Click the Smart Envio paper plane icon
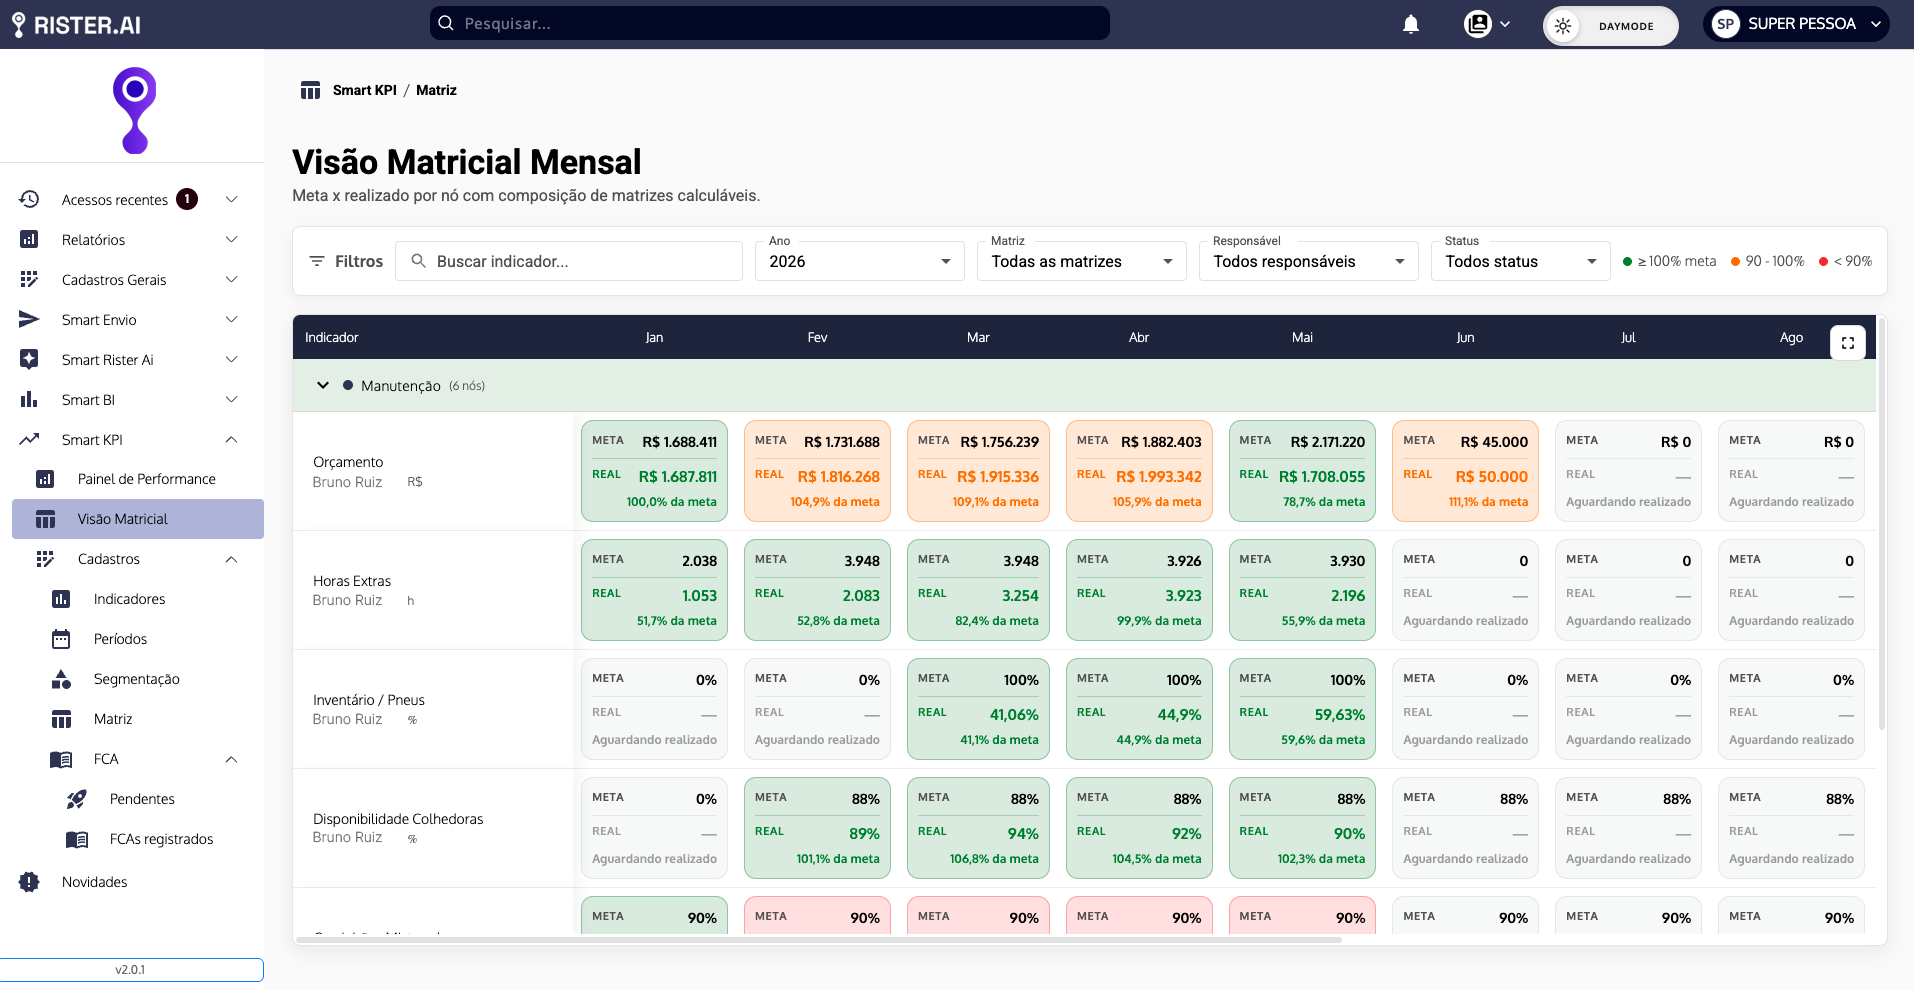 pyautogui.click(x=29, y=319)
